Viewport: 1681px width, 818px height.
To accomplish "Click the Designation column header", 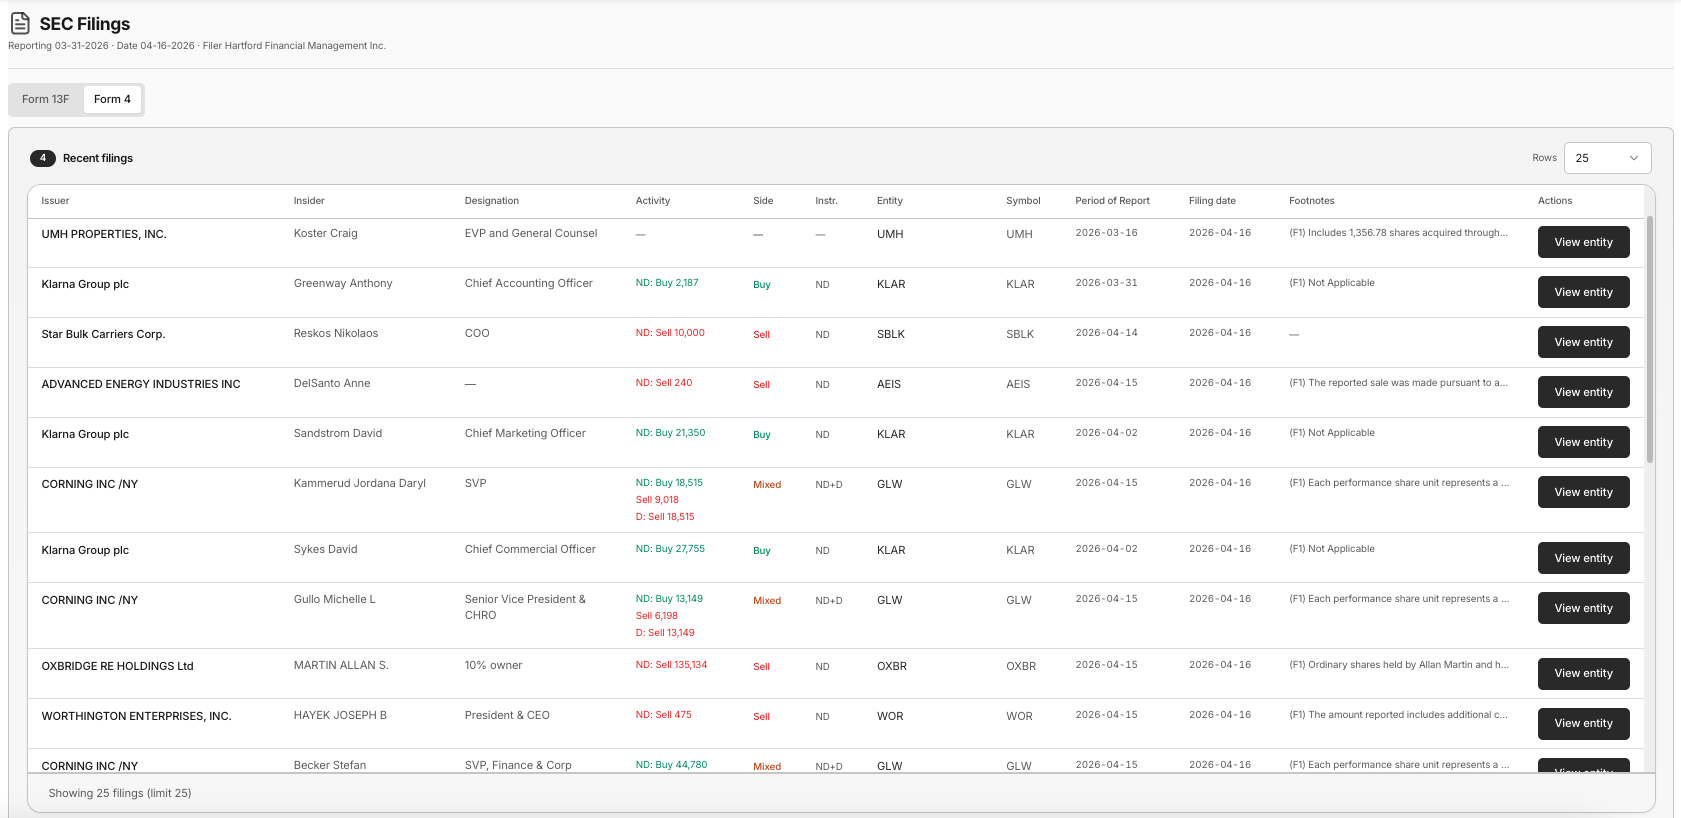I will pyautogui.click(x=492, y=201).
